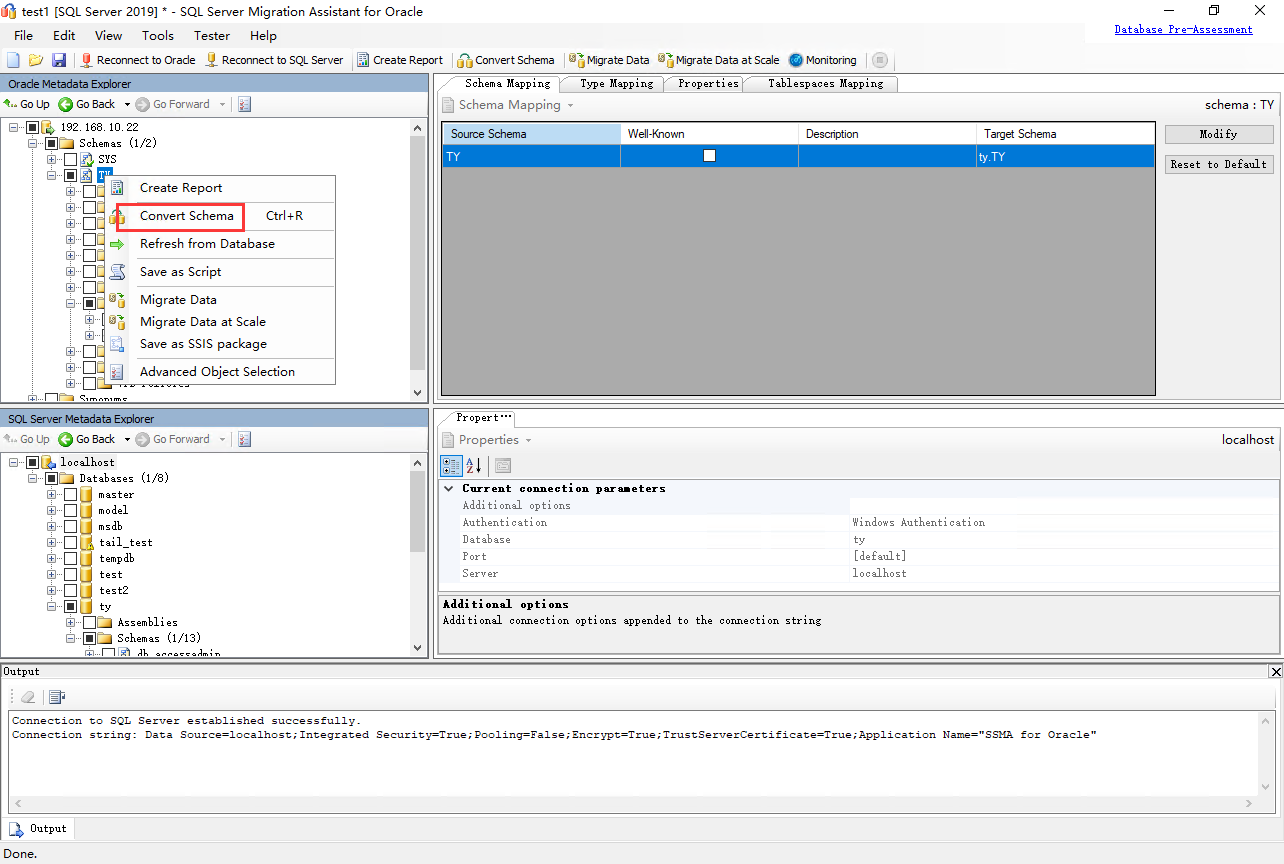
Task: Toggle the Well-Known checkbox for TY schema
Action: point(710,156)
